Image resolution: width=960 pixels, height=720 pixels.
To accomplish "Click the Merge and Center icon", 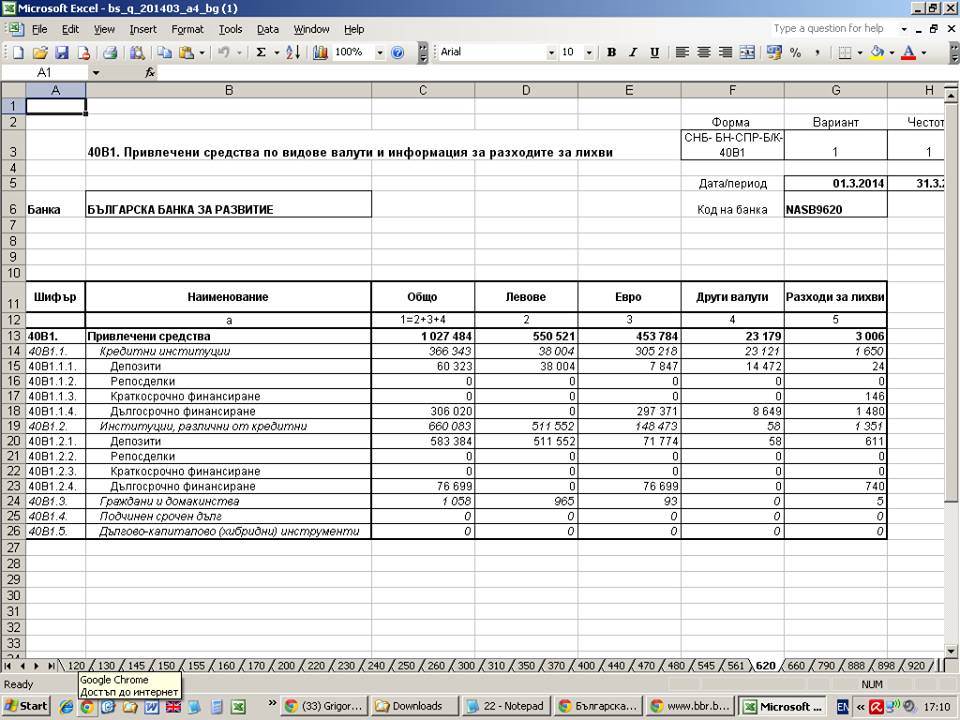I will point(746,52).
